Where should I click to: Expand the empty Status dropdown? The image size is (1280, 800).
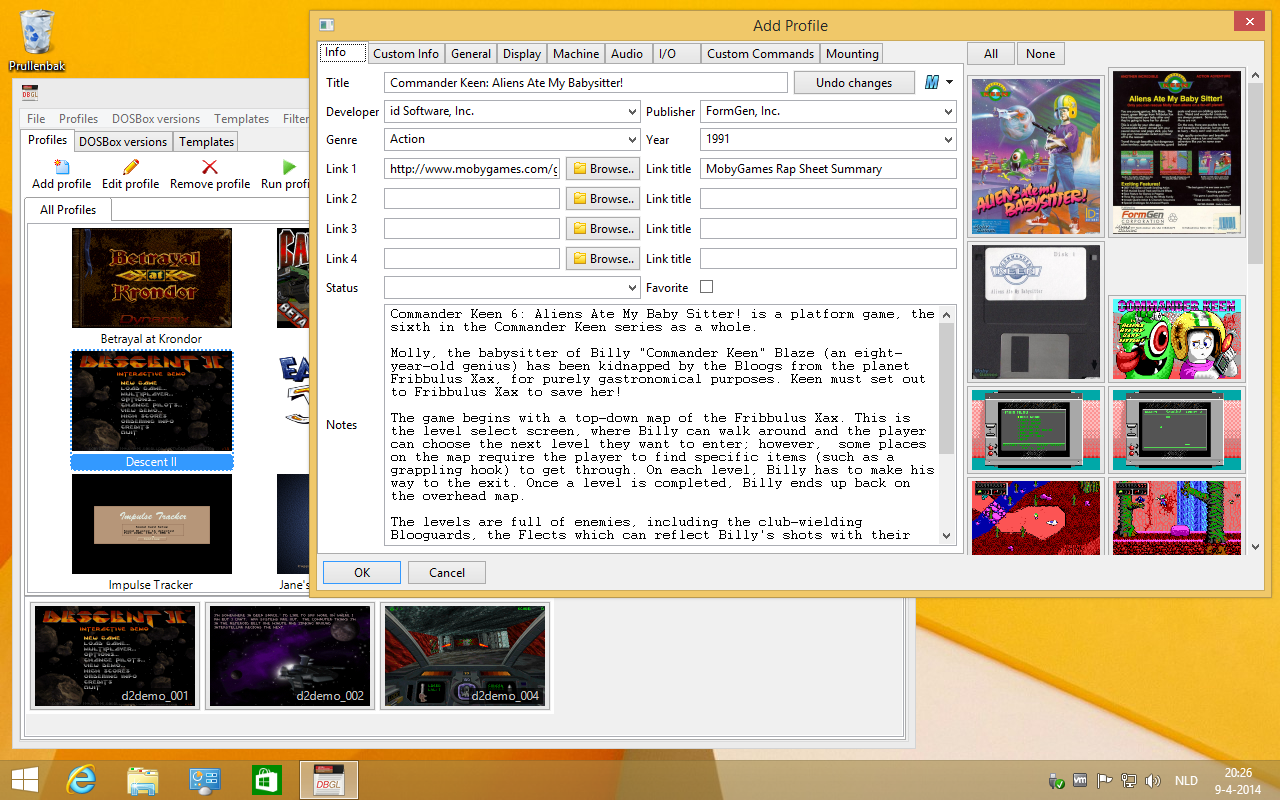point(631,288)
